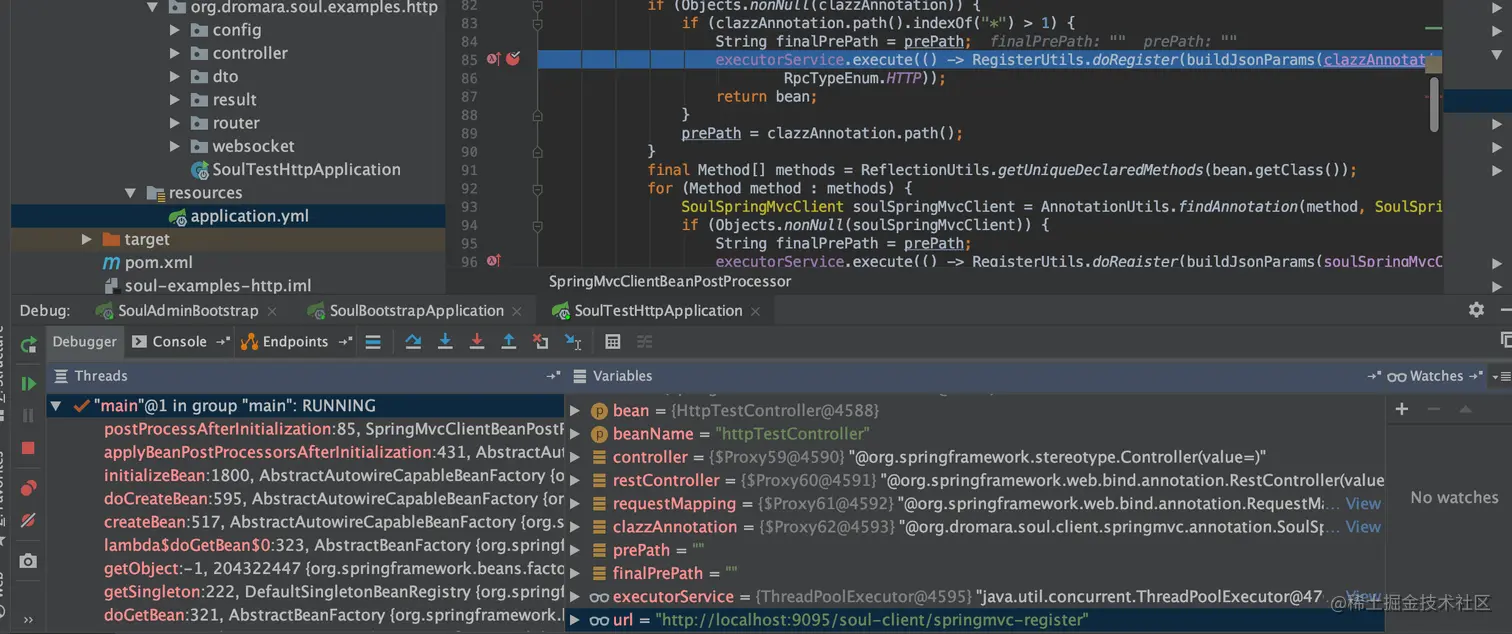Expand the controller folder in the project tree
The height and width of the screenshot is (634, 1512).
[x=175, y=53]
